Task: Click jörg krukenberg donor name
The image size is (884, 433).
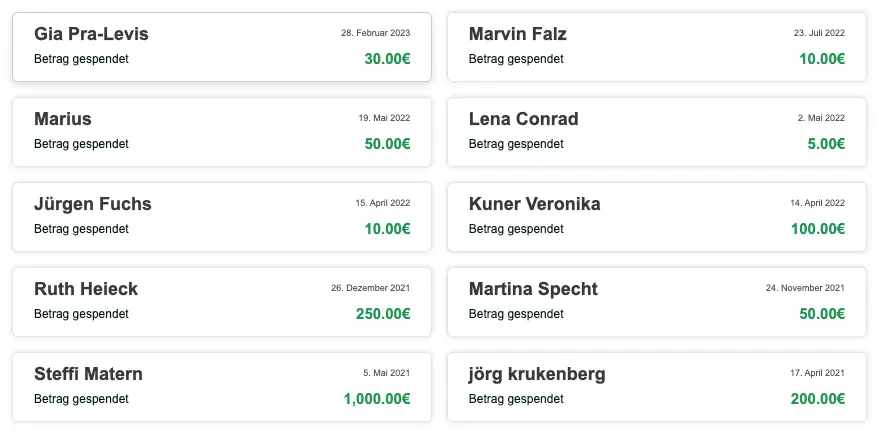Action: pos(537,374)
